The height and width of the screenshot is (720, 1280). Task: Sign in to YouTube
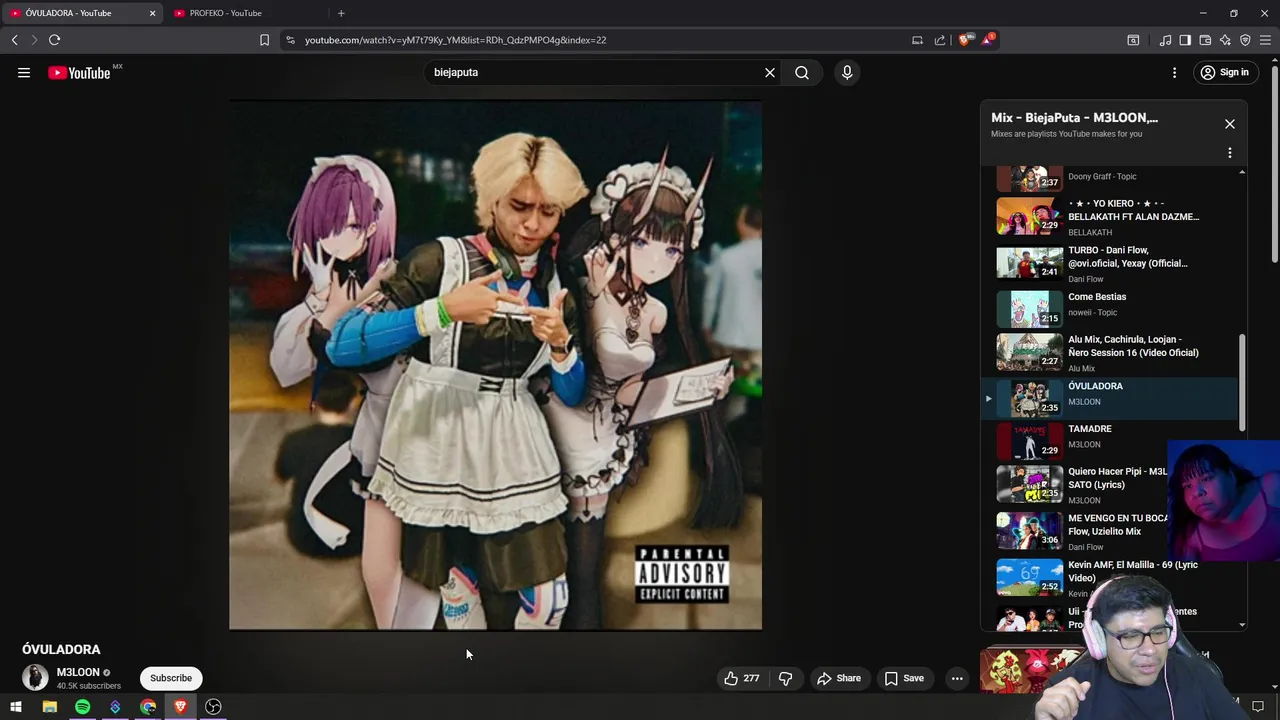(x=1225, y=72)
